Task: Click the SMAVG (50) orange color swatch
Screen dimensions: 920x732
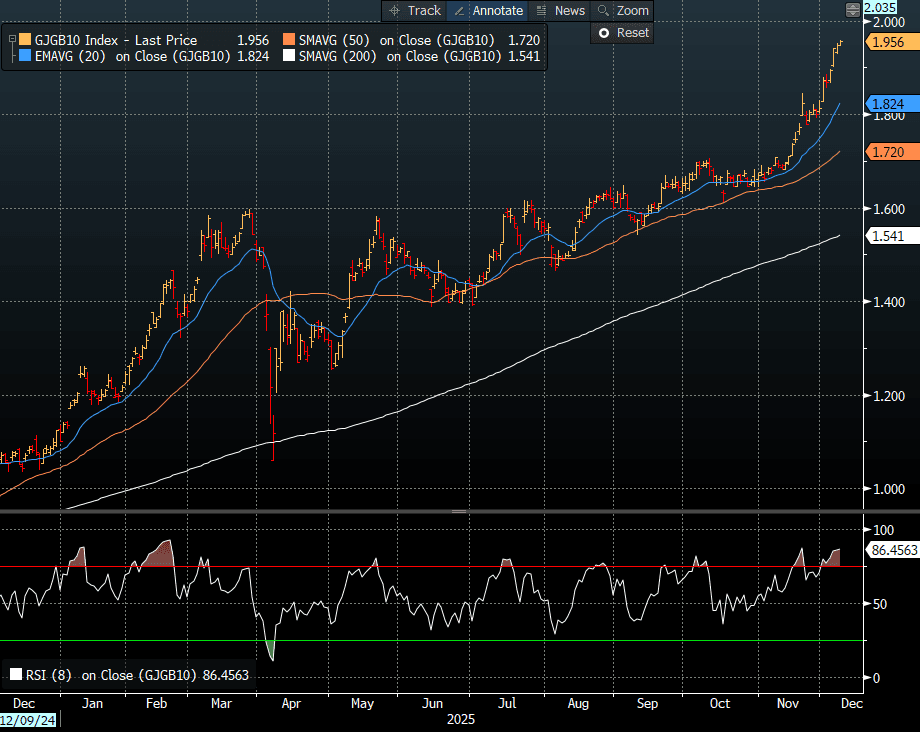Action: point(290,40)
